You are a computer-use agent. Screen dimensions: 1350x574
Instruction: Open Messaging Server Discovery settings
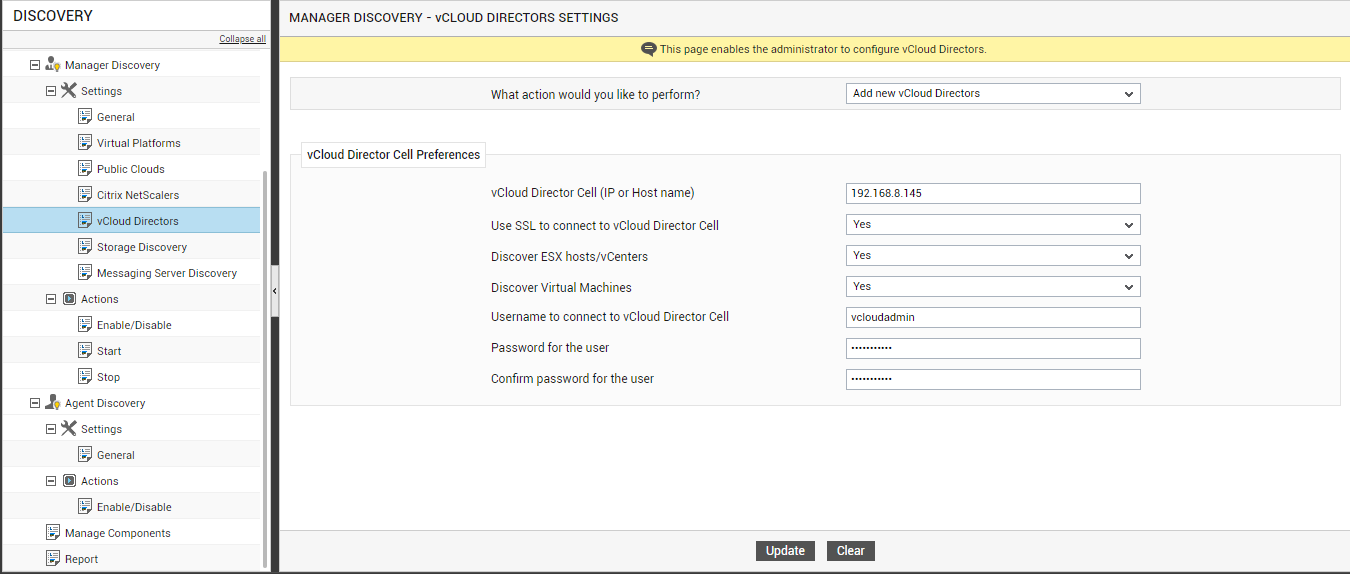tap(167, 273)
